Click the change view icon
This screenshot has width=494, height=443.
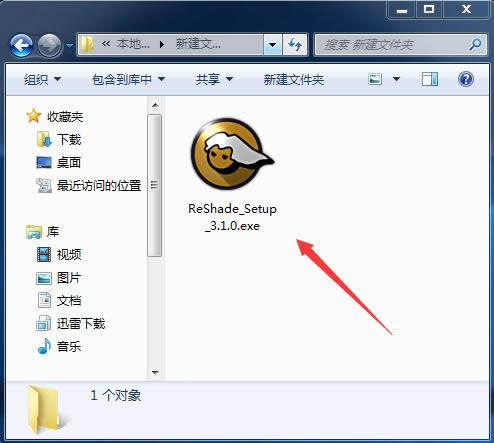click(375, 79)
